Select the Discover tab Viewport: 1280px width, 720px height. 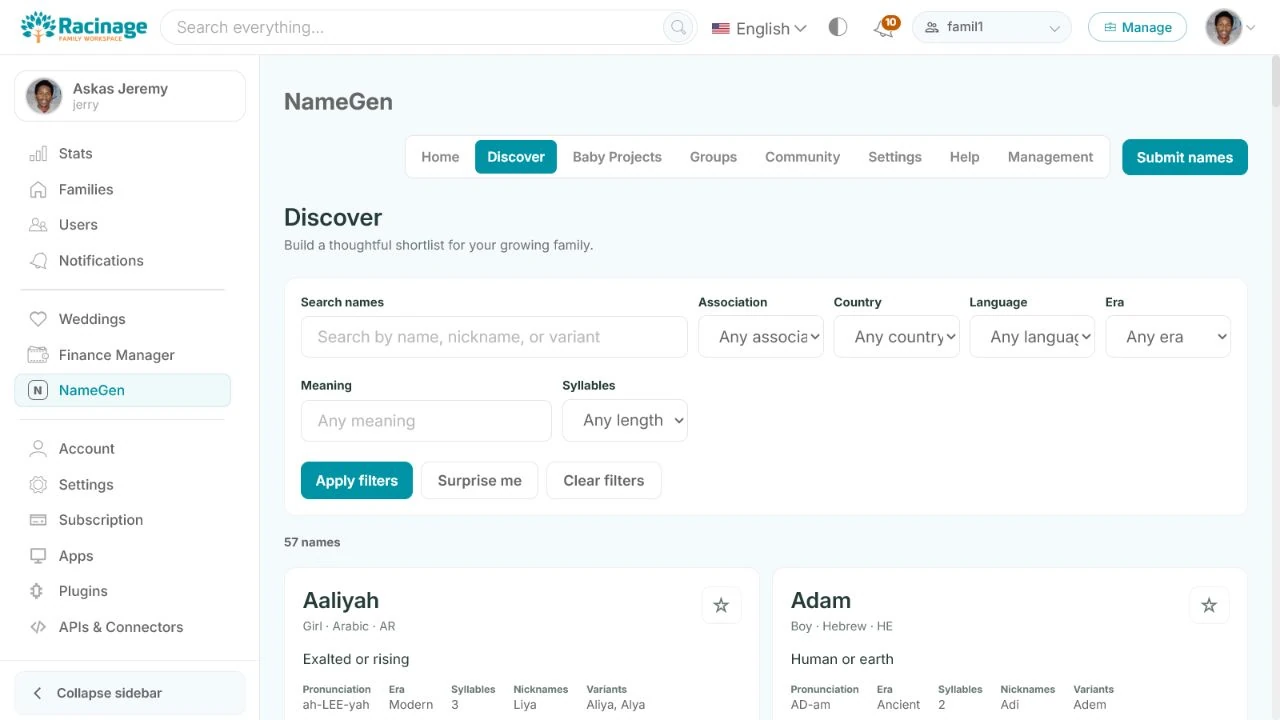516,157
